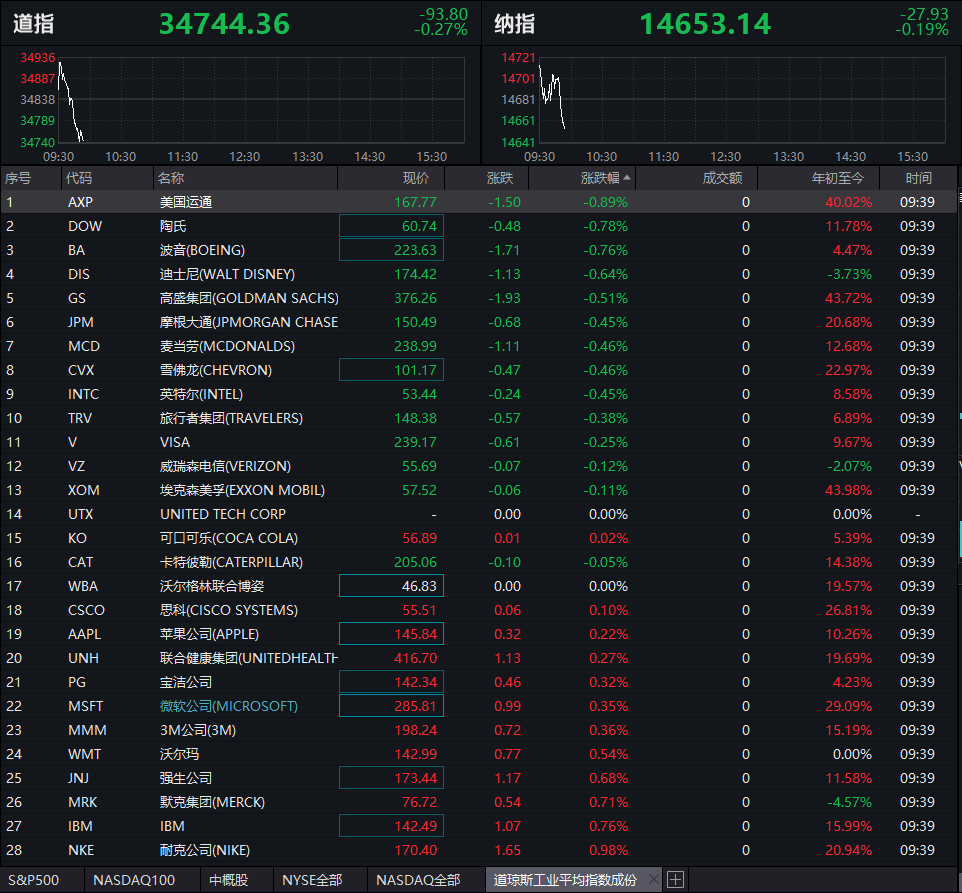962x893 pixels.
Task: Click the MRK year-to-date value -4.57%
Action: click(x=849, y=802)
